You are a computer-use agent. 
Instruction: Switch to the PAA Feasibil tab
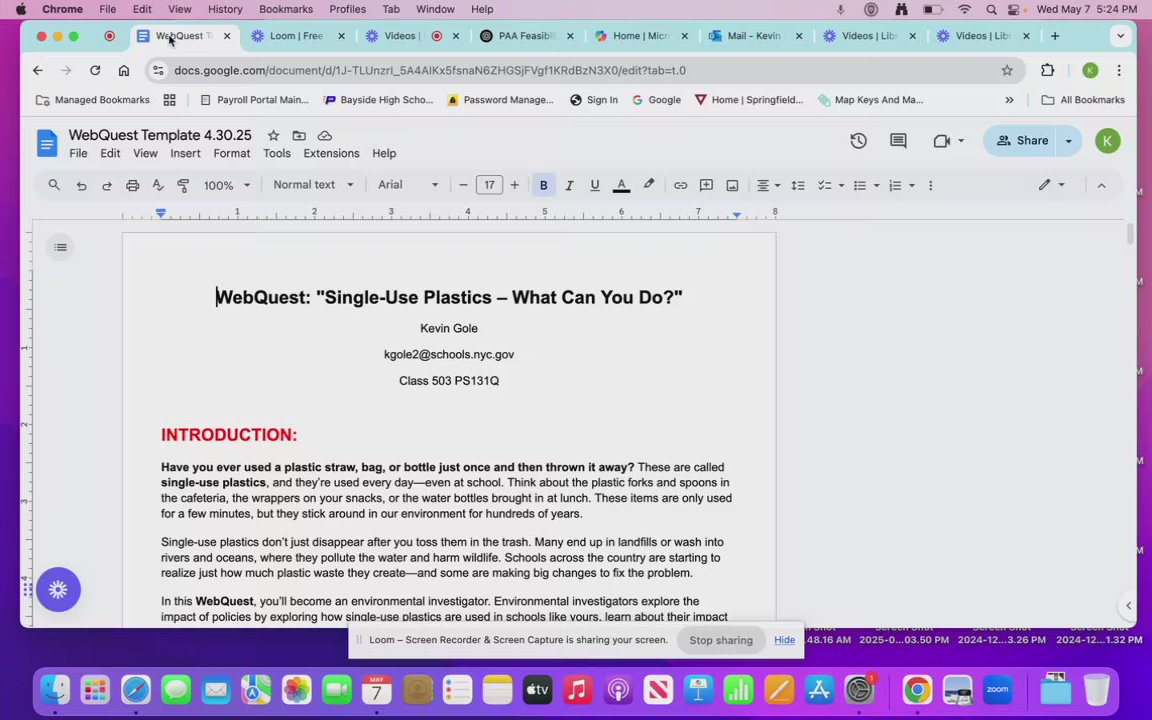tap(525, 36)
